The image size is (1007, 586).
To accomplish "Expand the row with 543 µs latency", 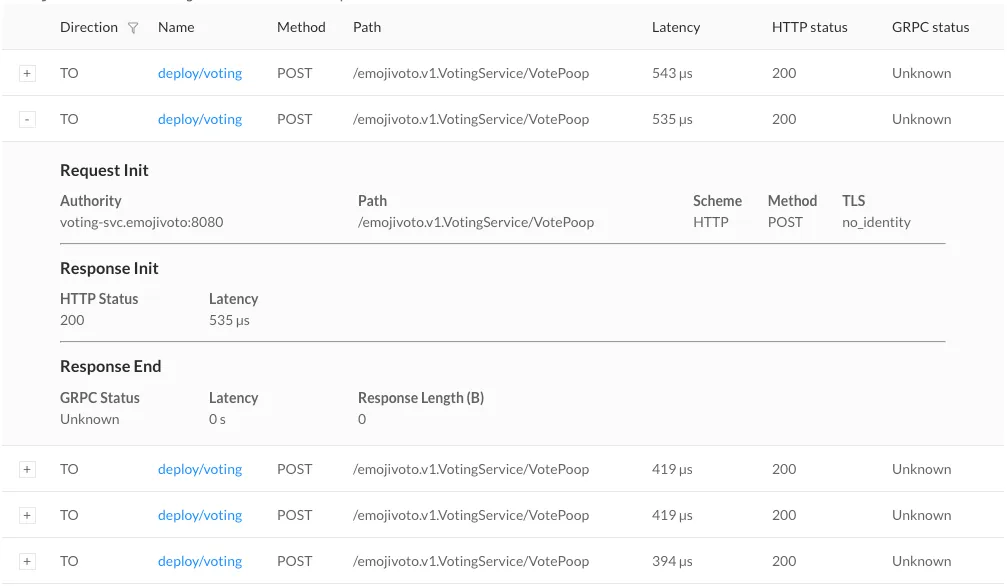I will pos(27,74).
